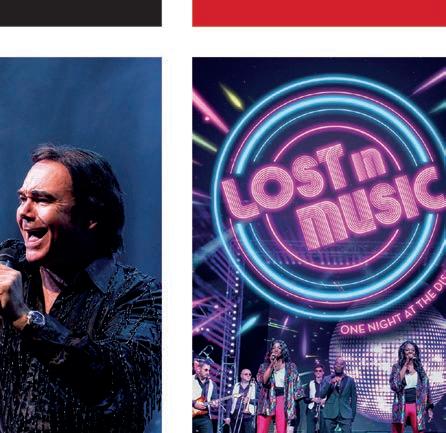Open the singer with microphone event photo
Screen dimensions: 446x433
tap(81, 245)
